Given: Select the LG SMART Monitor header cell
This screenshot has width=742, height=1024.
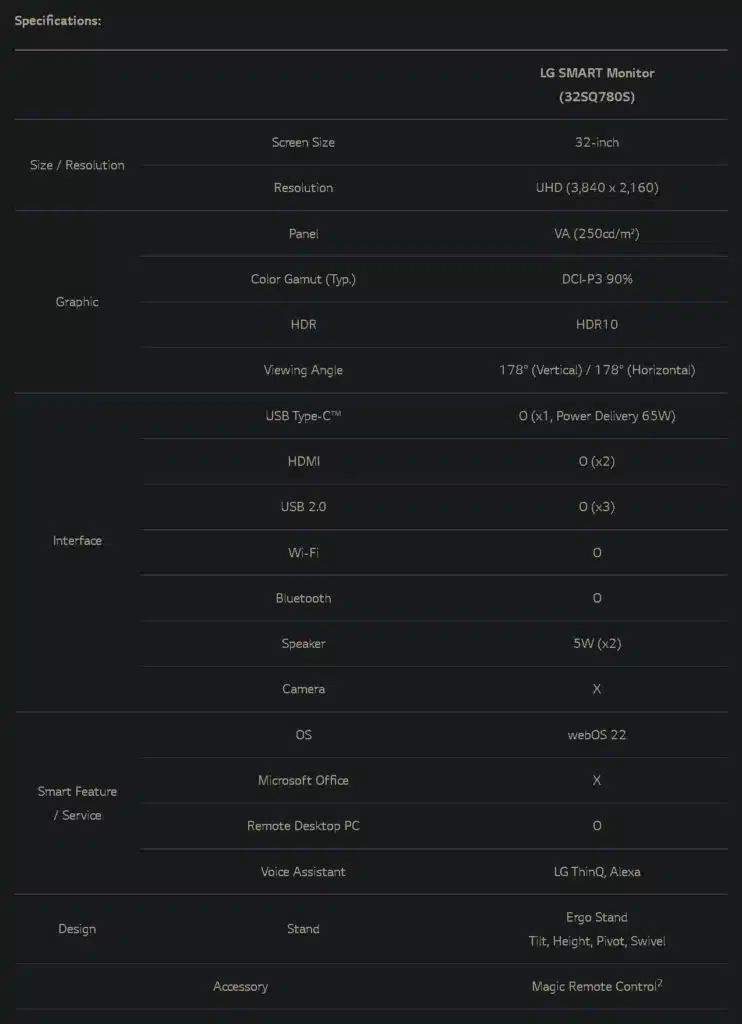Looking at the screenshot, I should tap(597, 85).
